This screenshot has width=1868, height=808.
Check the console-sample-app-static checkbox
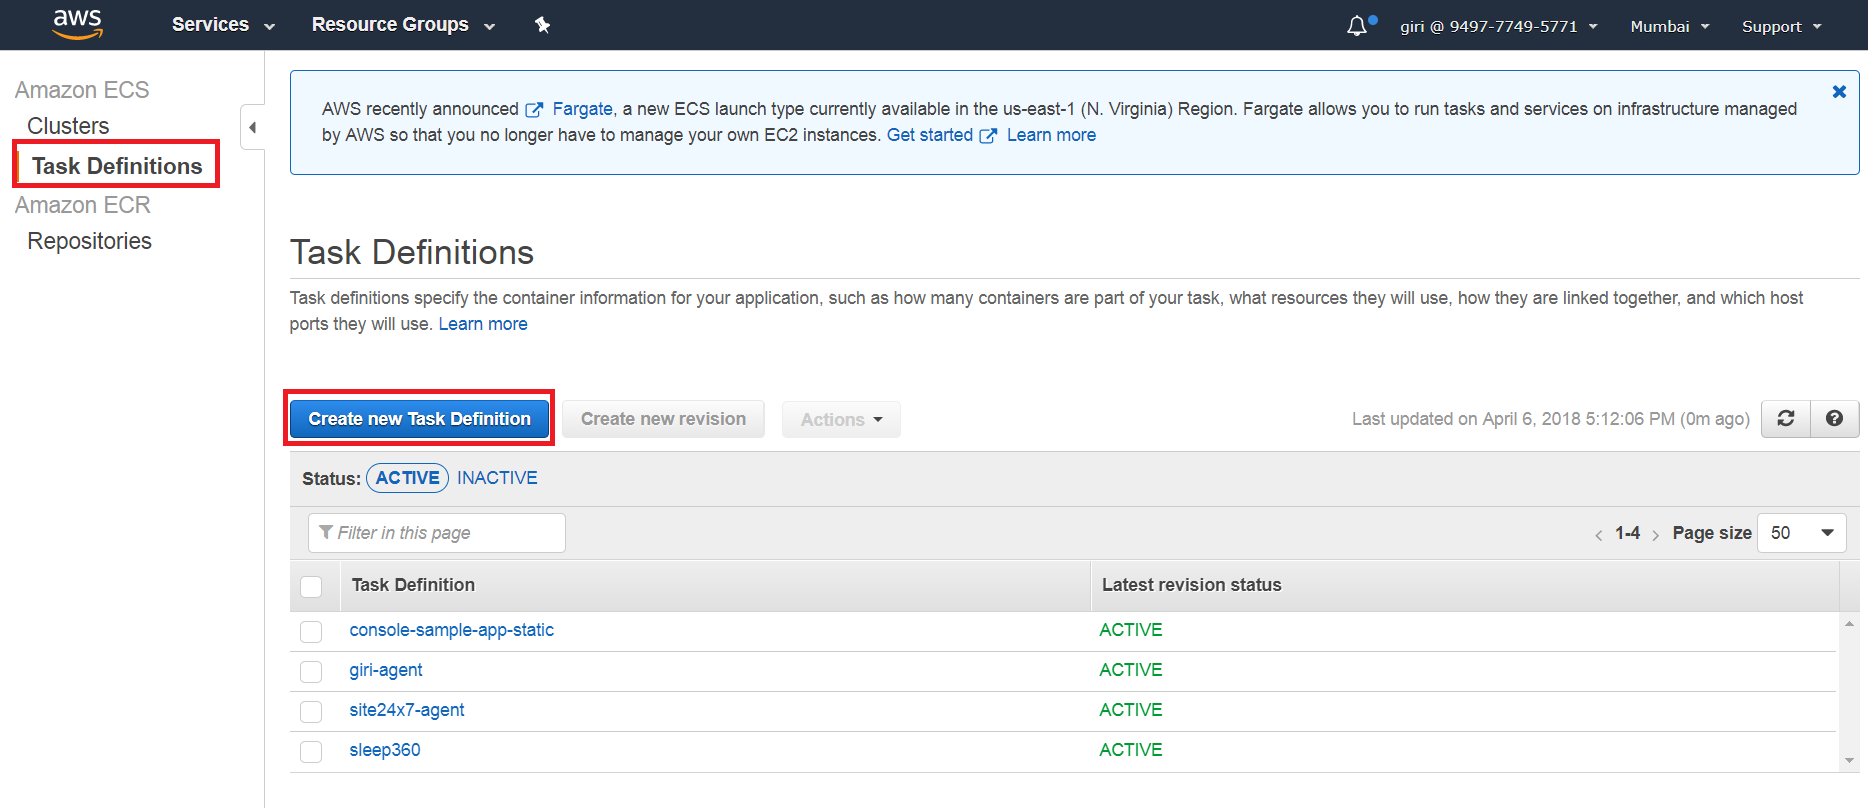[311, 632]
